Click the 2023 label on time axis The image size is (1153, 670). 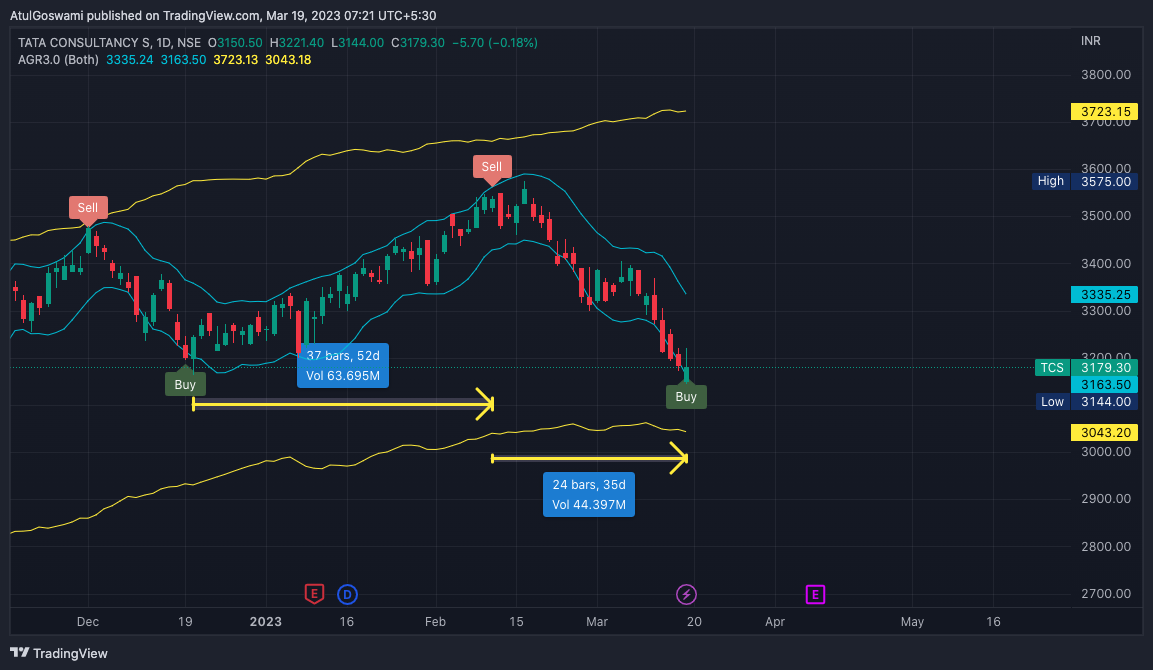pos(265,621)
